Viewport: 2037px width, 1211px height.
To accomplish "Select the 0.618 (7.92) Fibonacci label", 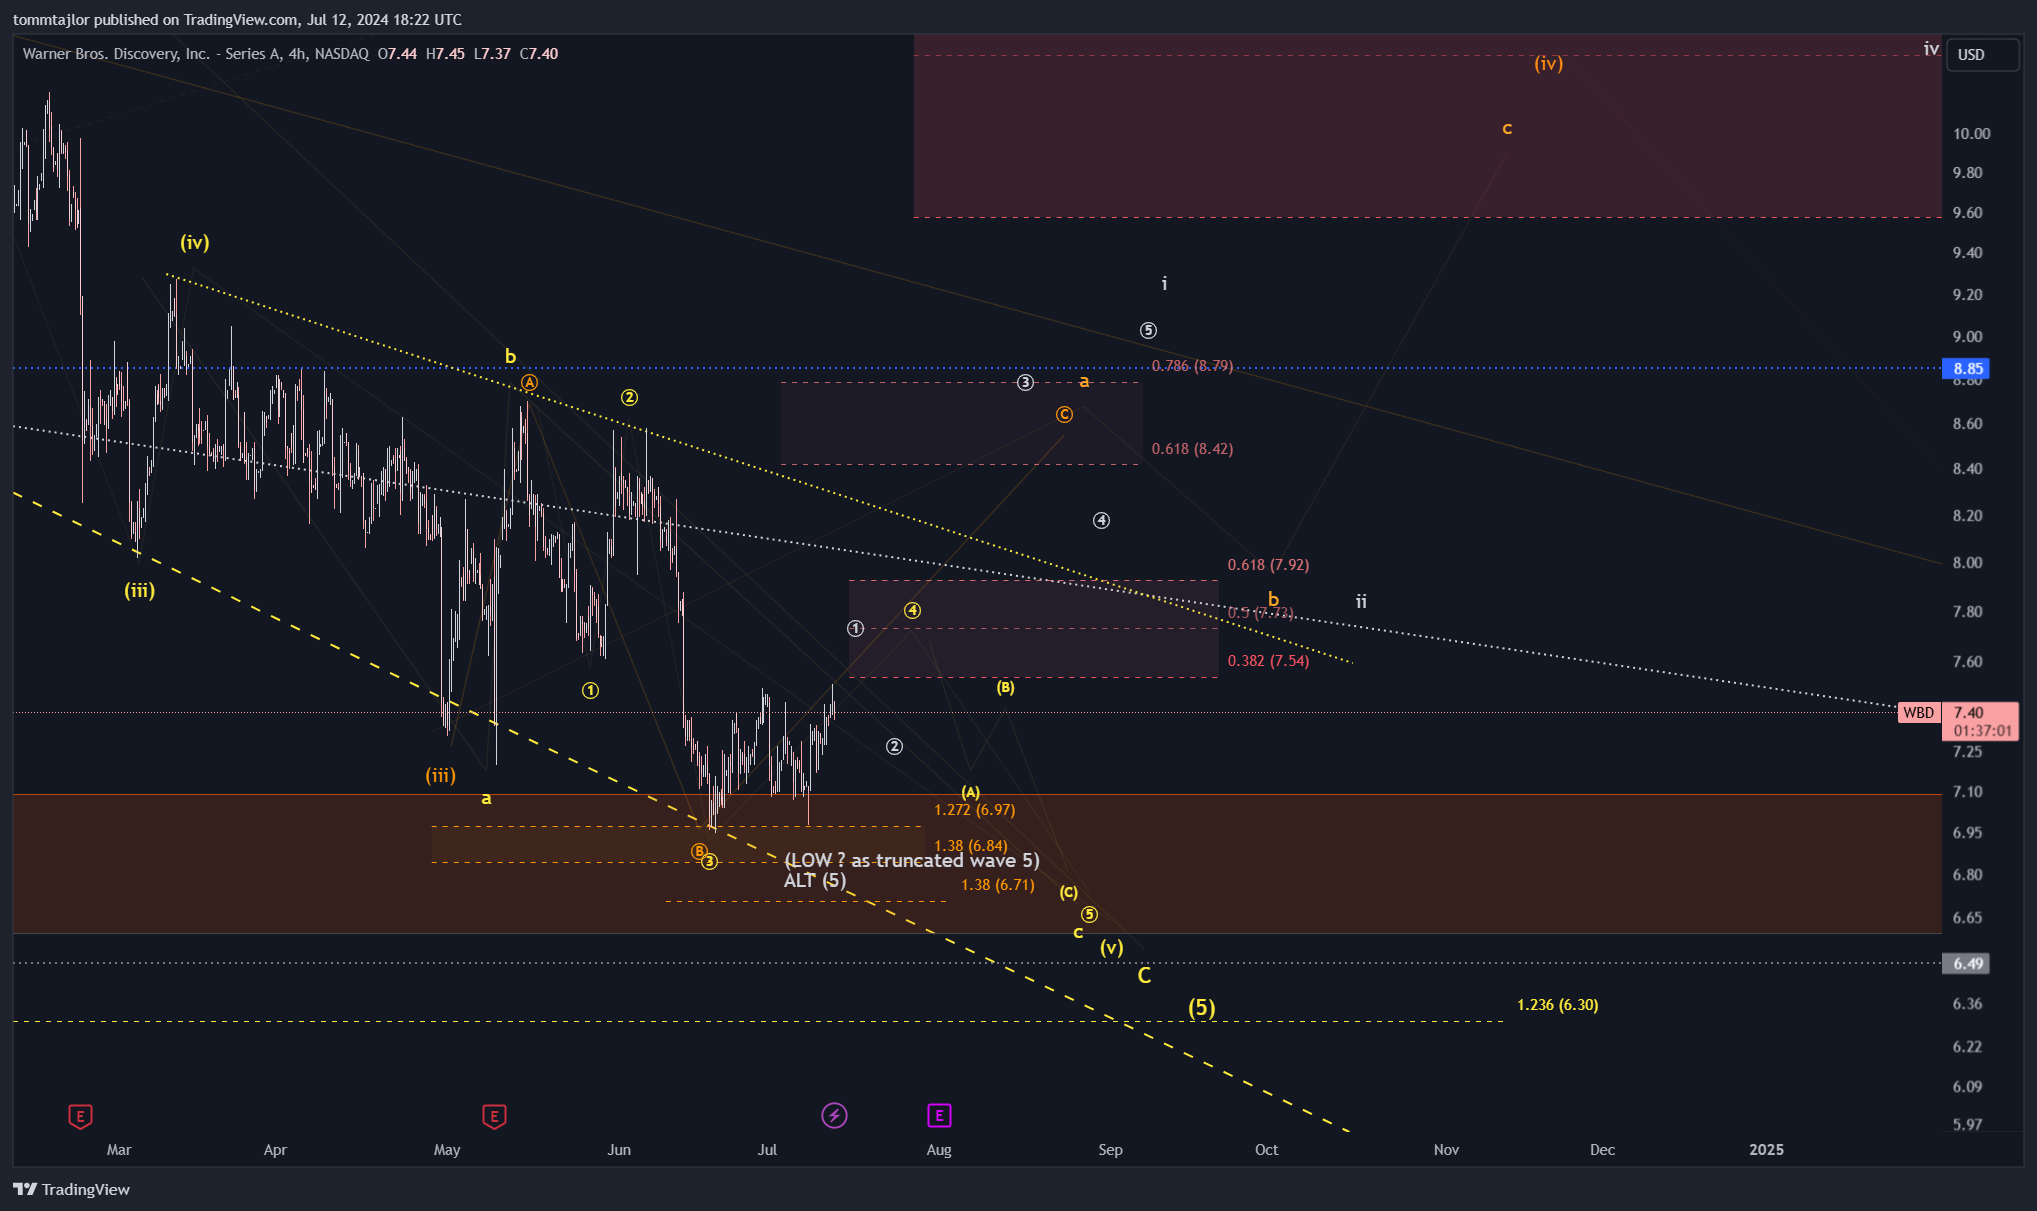I will tap(1268, 565).
